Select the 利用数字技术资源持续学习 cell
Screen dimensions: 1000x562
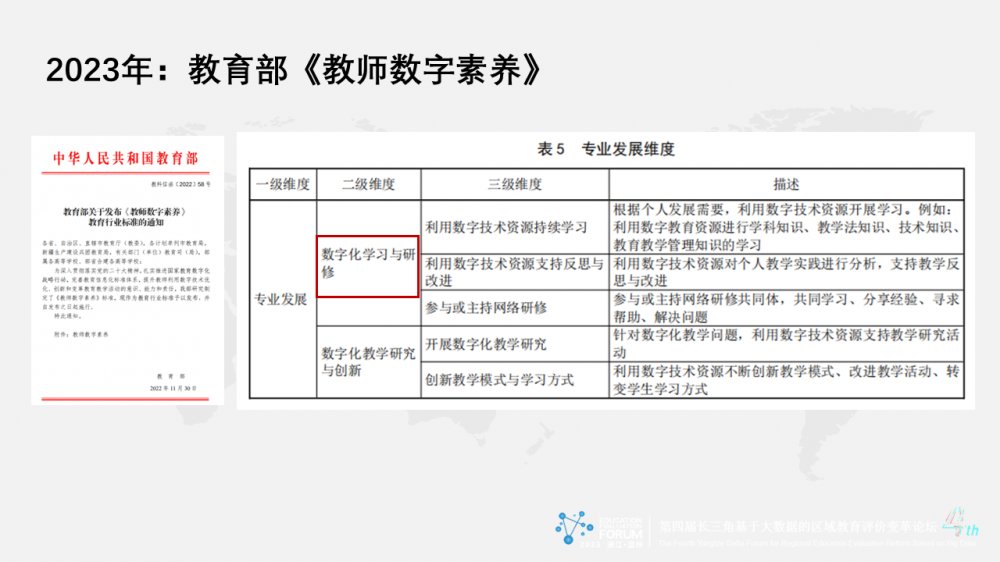point(506,227)
